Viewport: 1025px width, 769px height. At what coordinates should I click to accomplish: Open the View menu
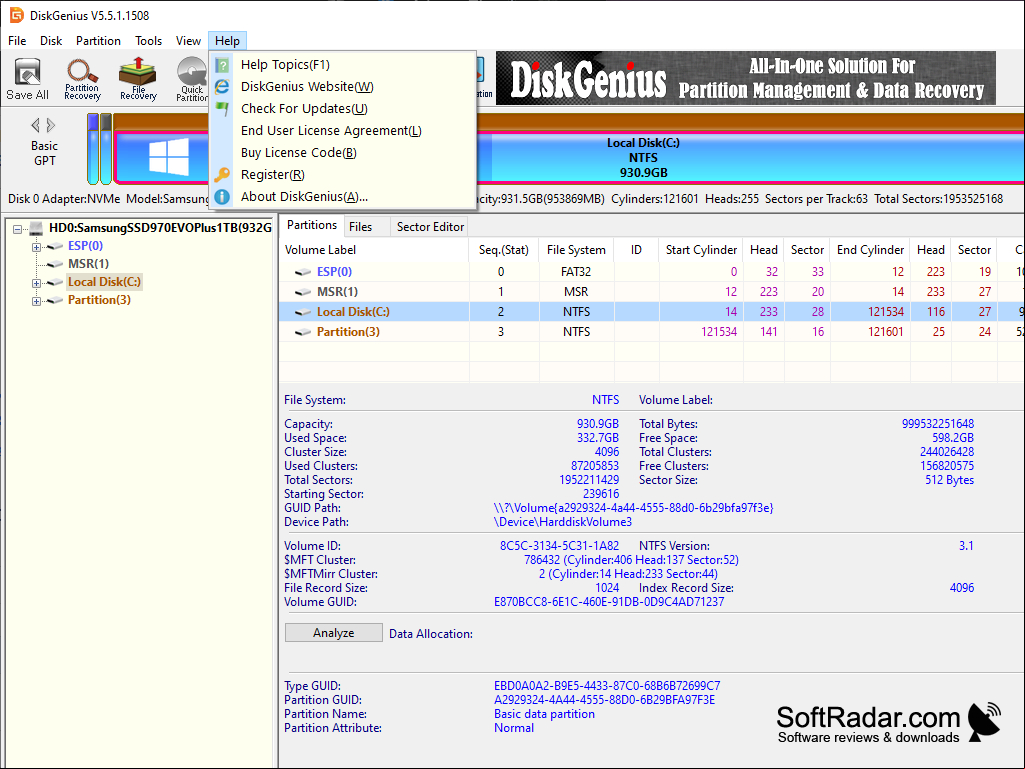[x=188, y=41]
